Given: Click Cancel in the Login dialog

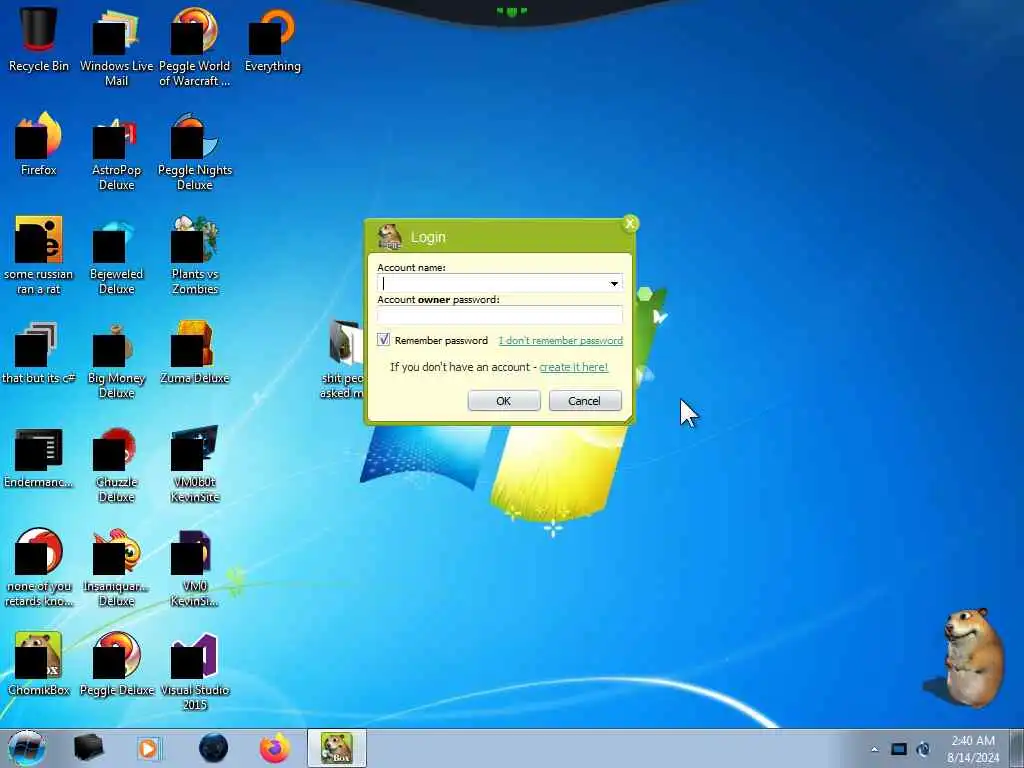Looking at the screenshot, I should pos(584,401).
